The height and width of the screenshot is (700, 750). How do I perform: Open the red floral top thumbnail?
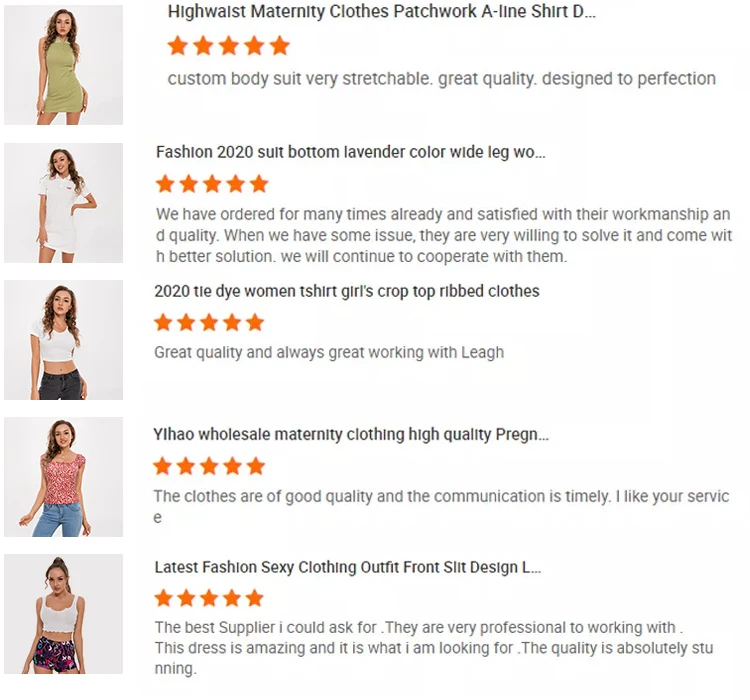tap(63, 477)
